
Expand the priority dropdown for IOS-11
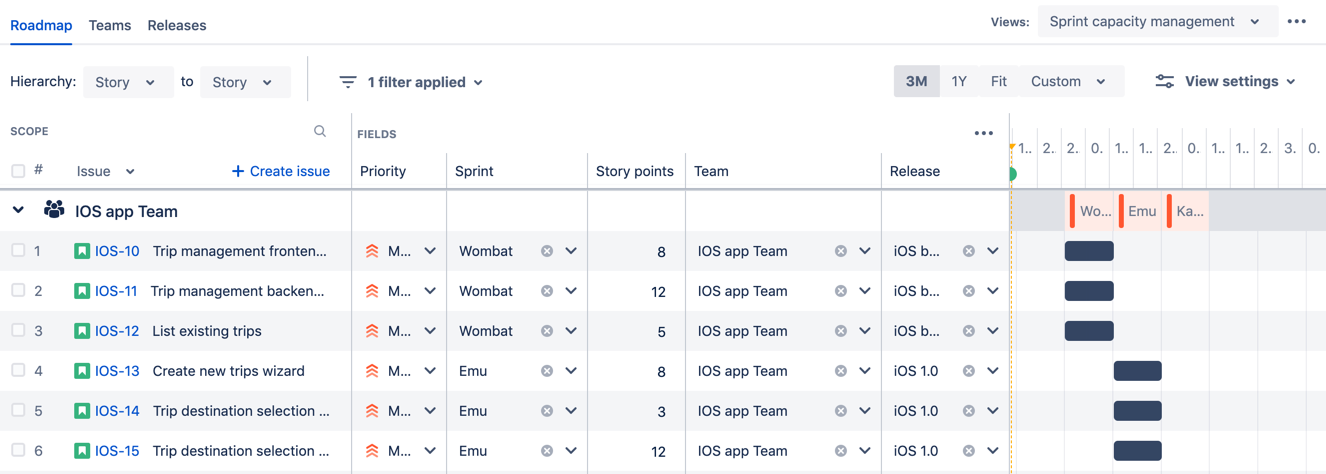click(x=430, y=291)
